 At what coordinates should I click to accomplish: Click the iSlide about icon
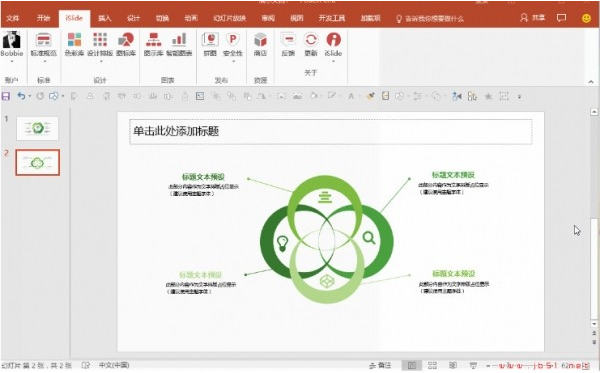(x=333, y=40)
